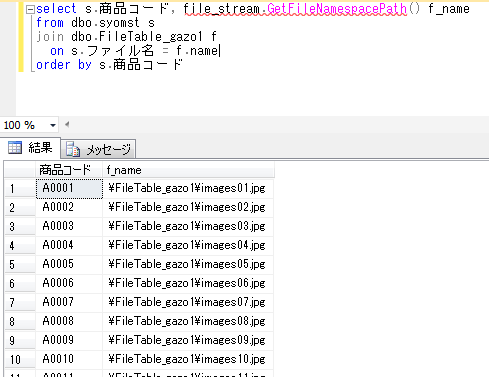Select row header 8
The image size is (489, 377).
point(20,322)
